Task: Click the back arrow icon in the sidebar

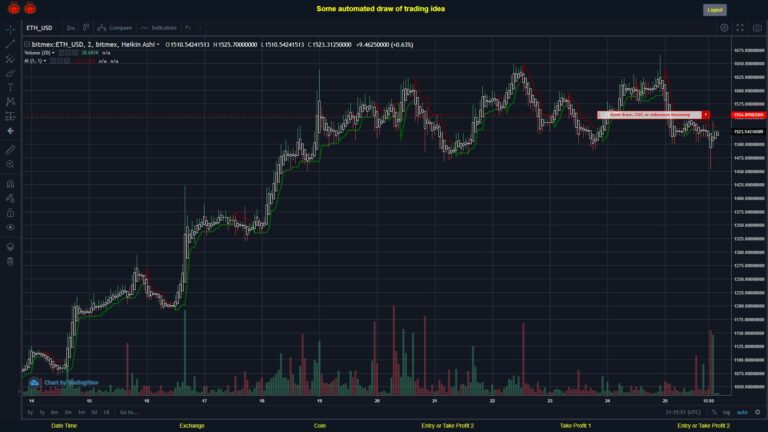Action: (x=10, y=131)
